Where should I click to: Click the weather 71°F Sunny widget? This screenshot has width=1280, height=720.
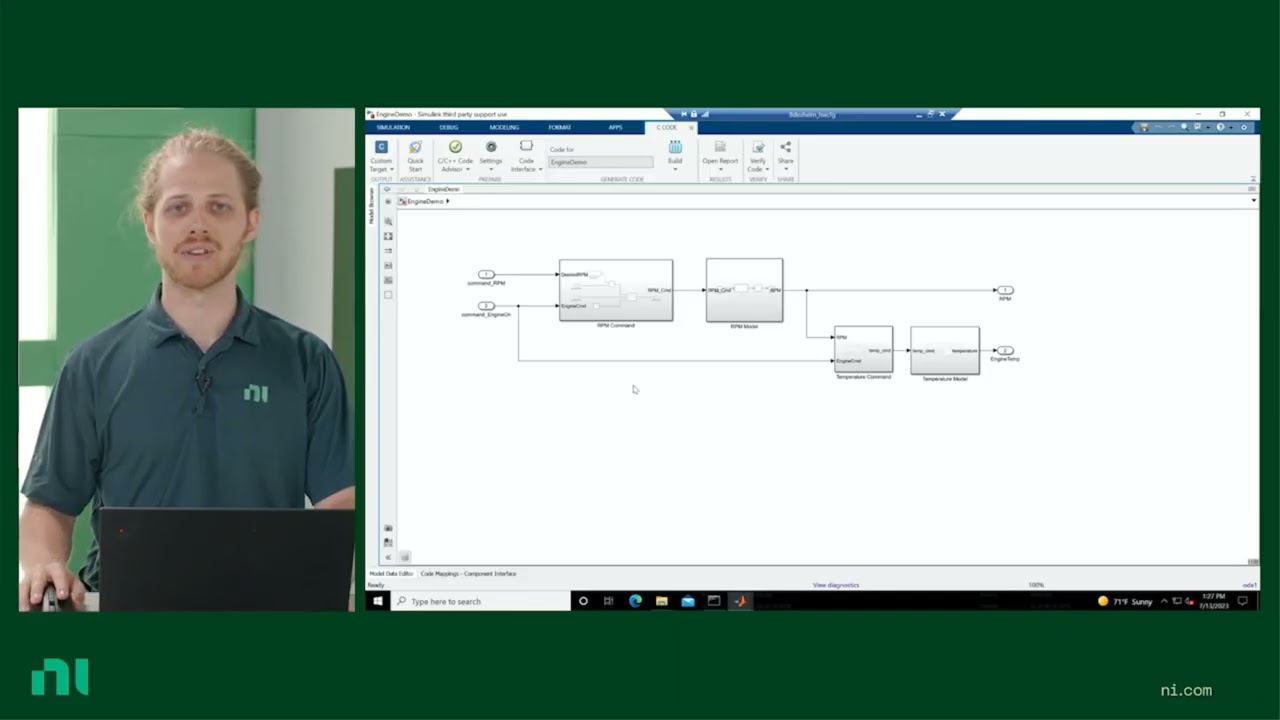tap(1125, 601)
